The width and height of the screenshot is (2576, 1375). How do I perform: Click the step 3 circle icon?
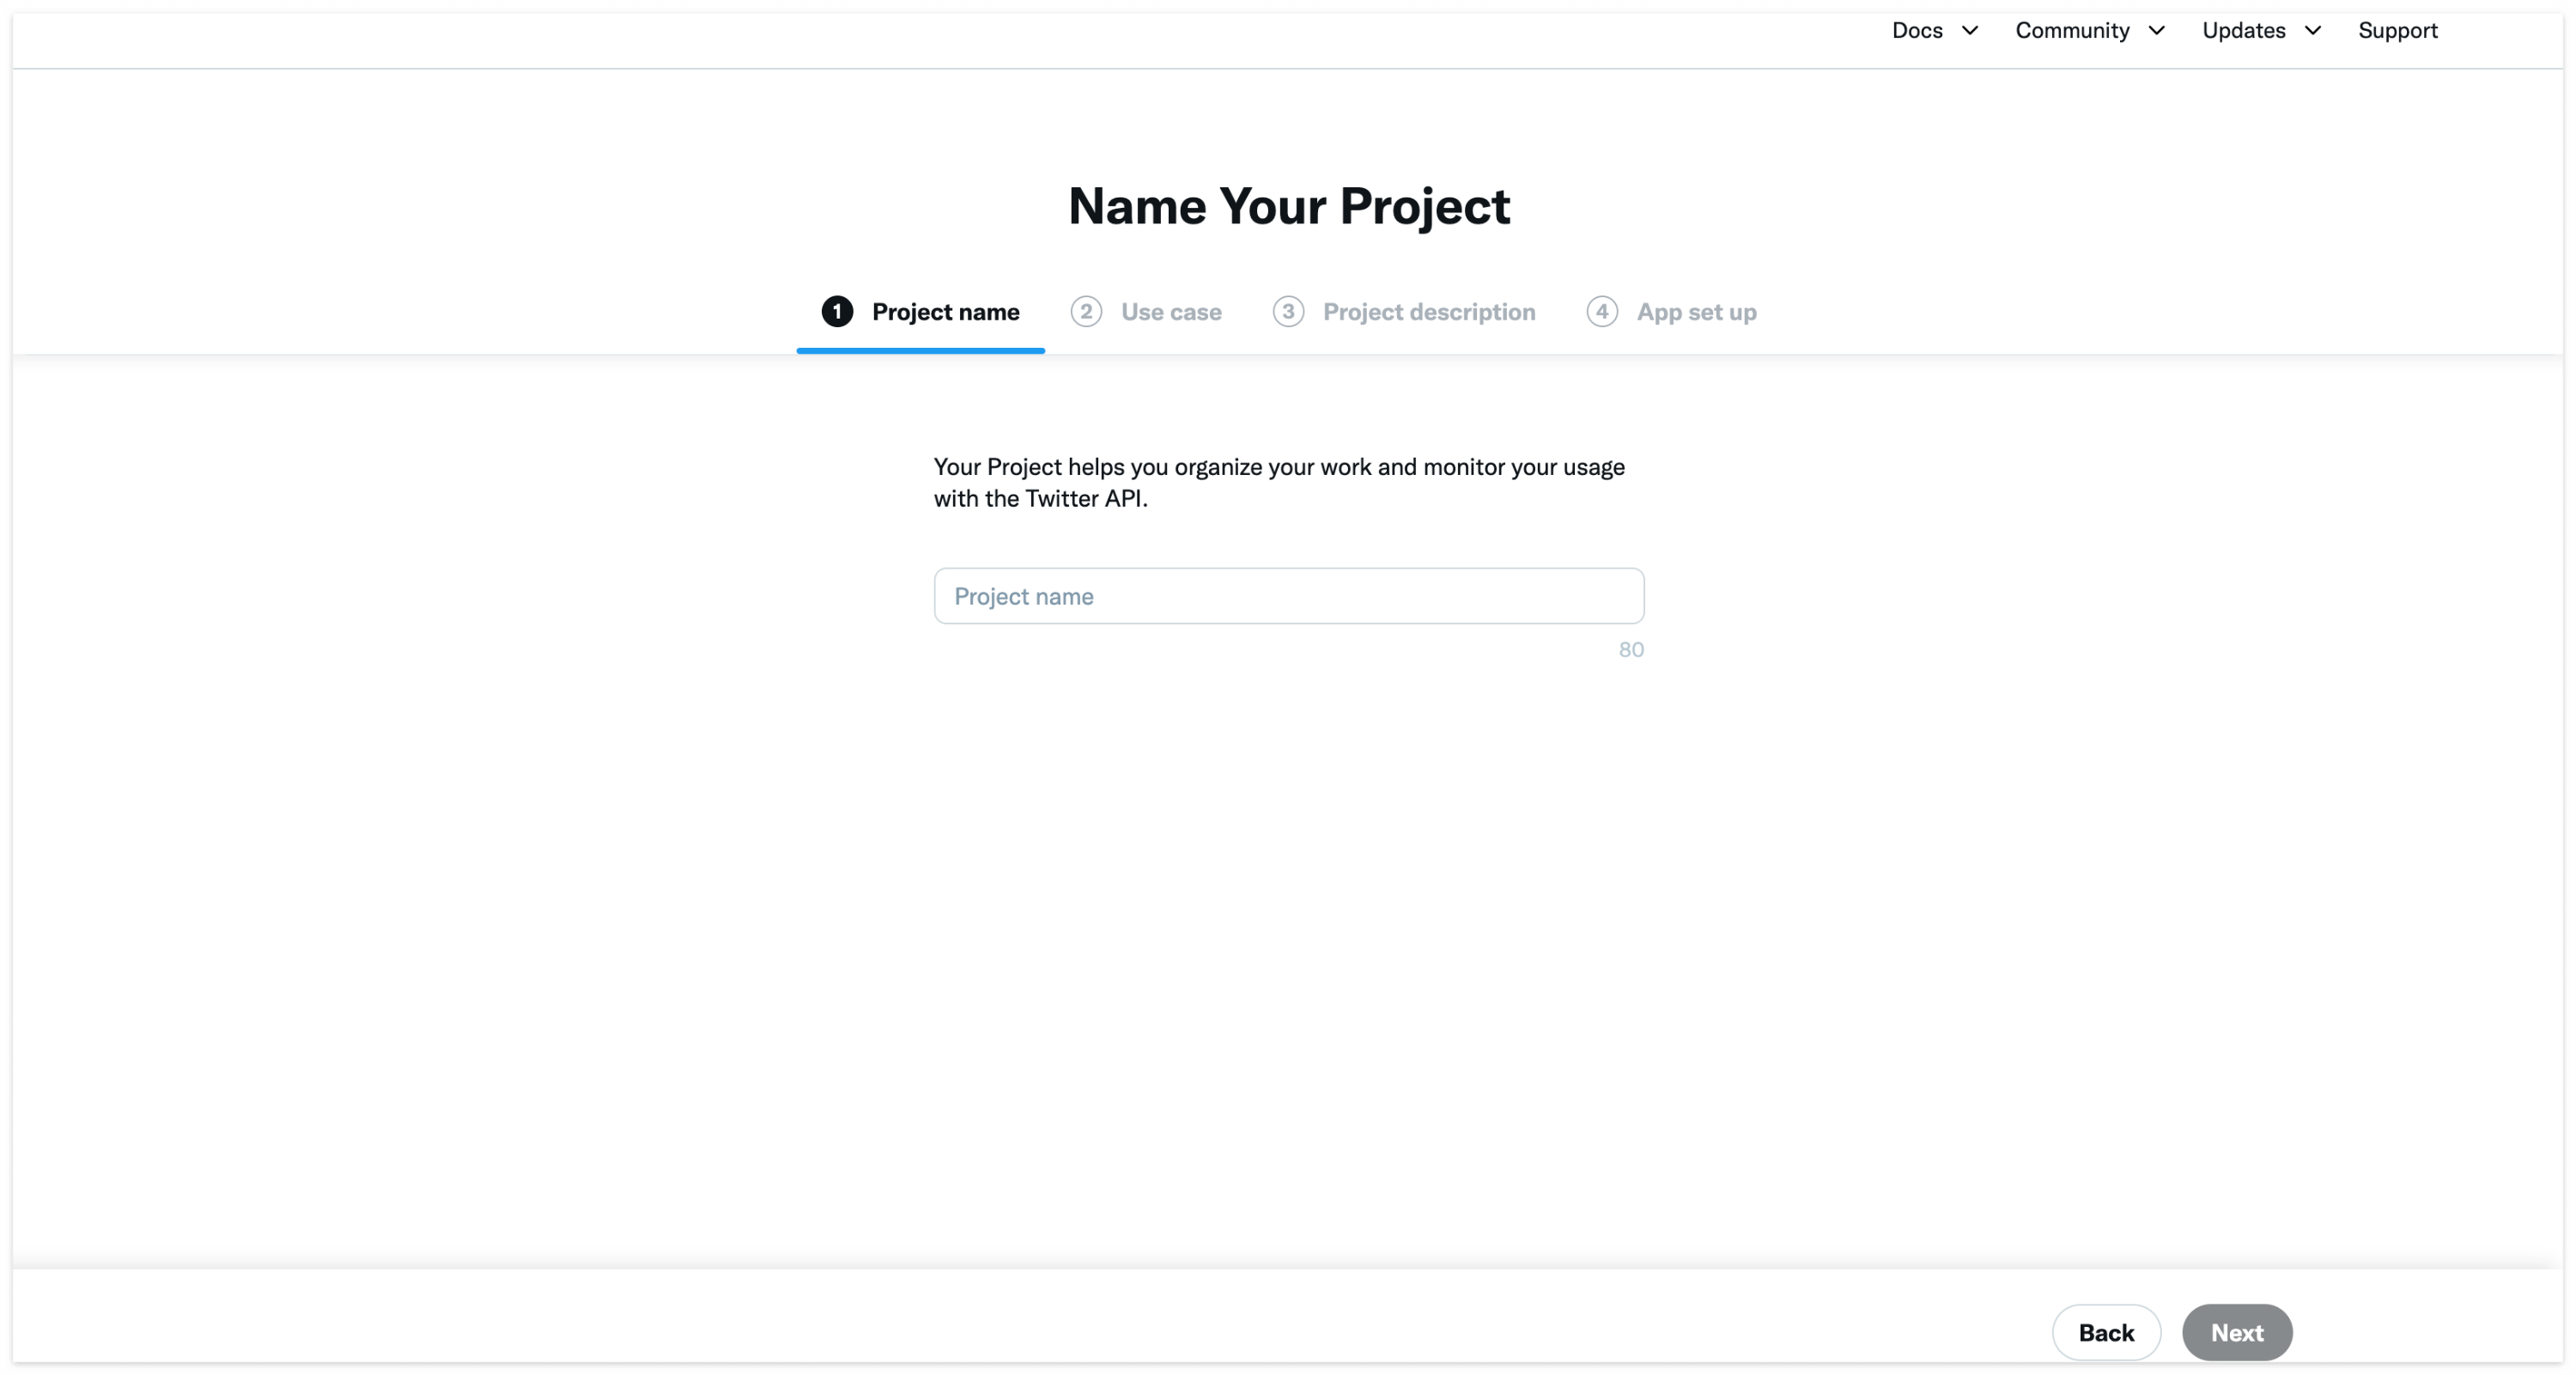click(1288, 312)
